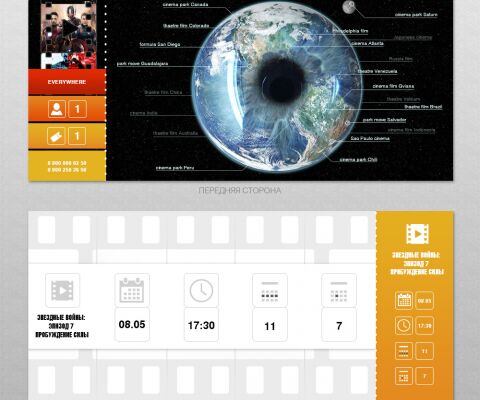This screenshot has height=400, width=480.
Task: Play the Avengers movie thumbnail
Action: [69, 27]
